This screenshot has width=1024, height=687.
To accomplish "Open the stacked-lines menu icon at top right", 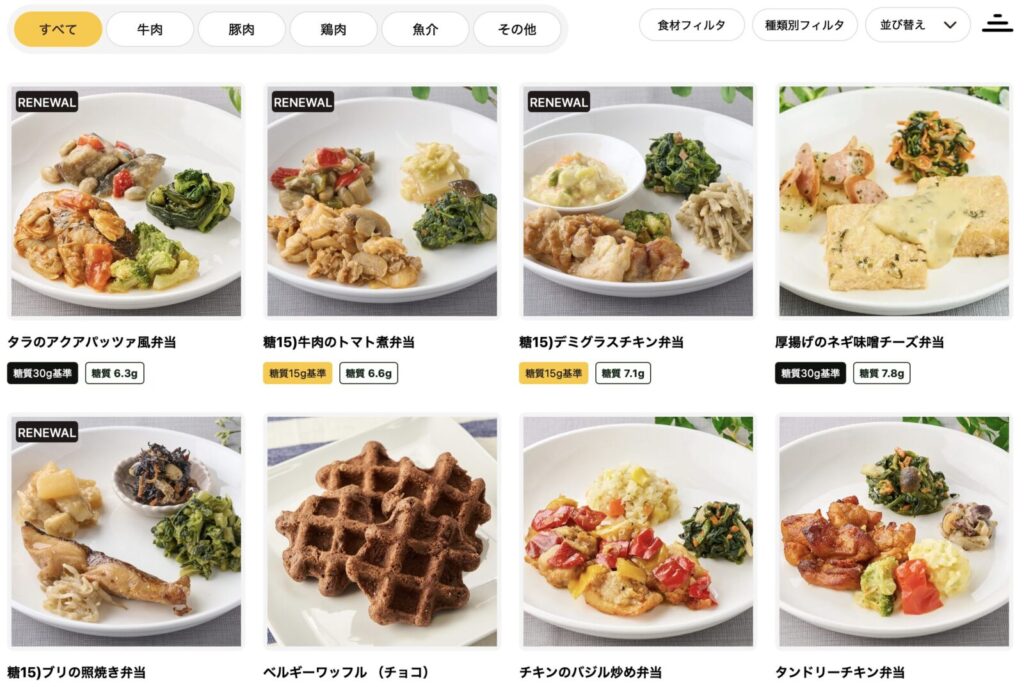I will [x=997, y=24].
